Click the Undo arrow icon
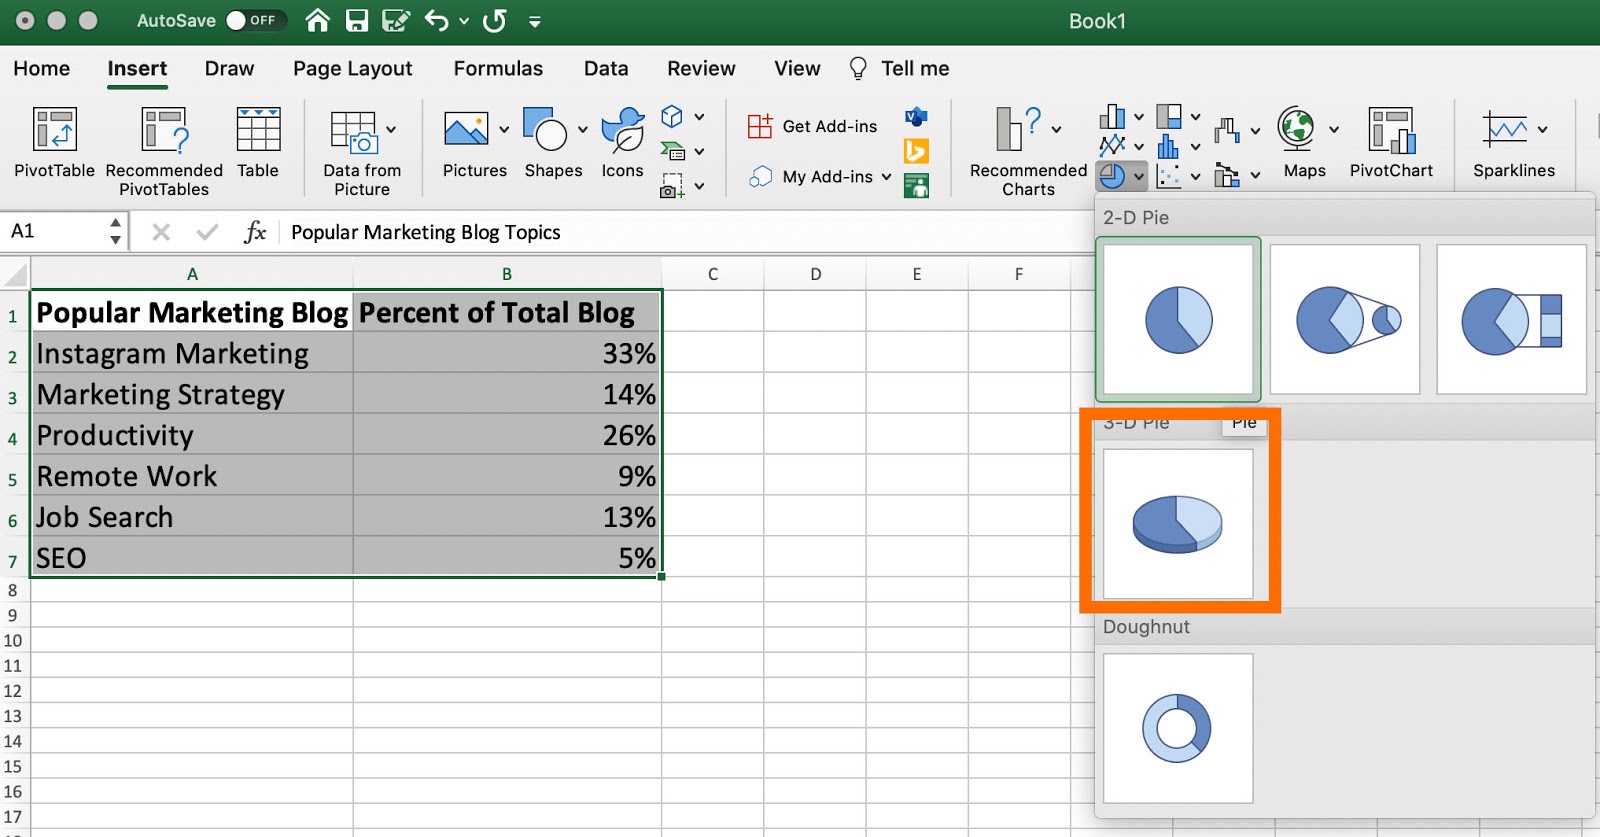Screen dimensions: 1600x837 point(436,20)
